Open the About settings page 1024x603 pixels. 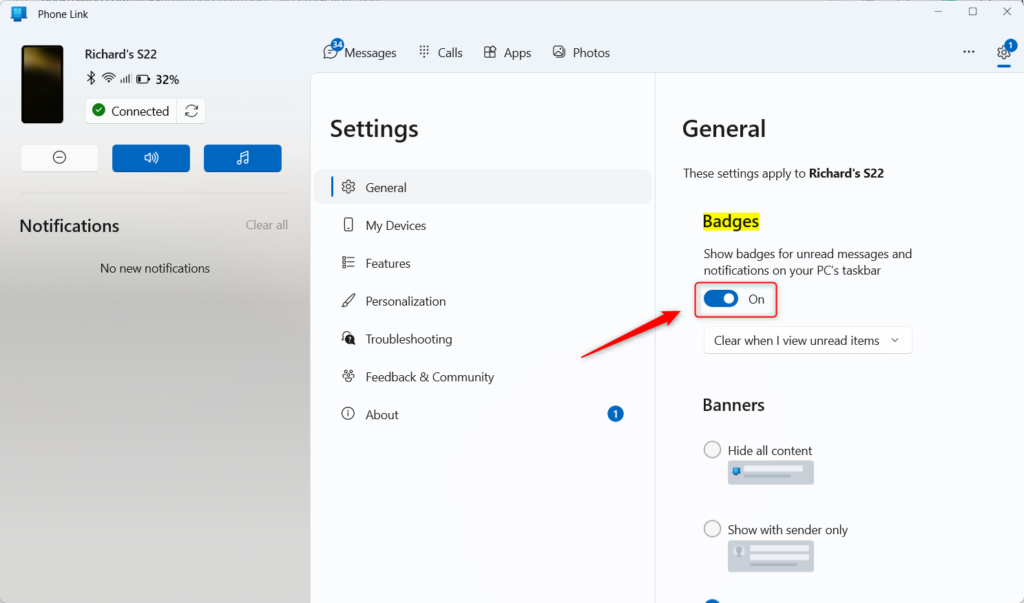[x=483, y=415]
